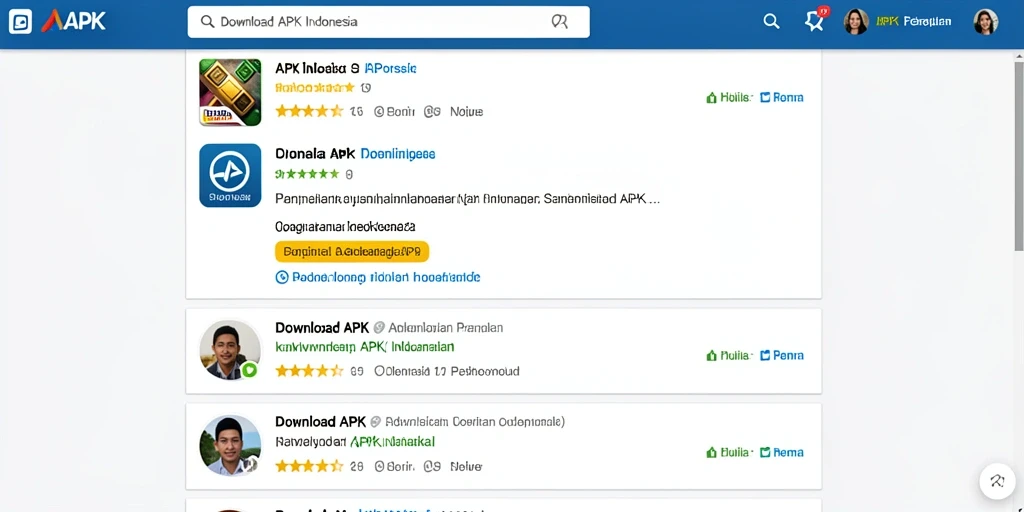This screenshot has width=1024, height=512.
Task: Open the avatar of the third Download APK result
Action: (230, 350)
